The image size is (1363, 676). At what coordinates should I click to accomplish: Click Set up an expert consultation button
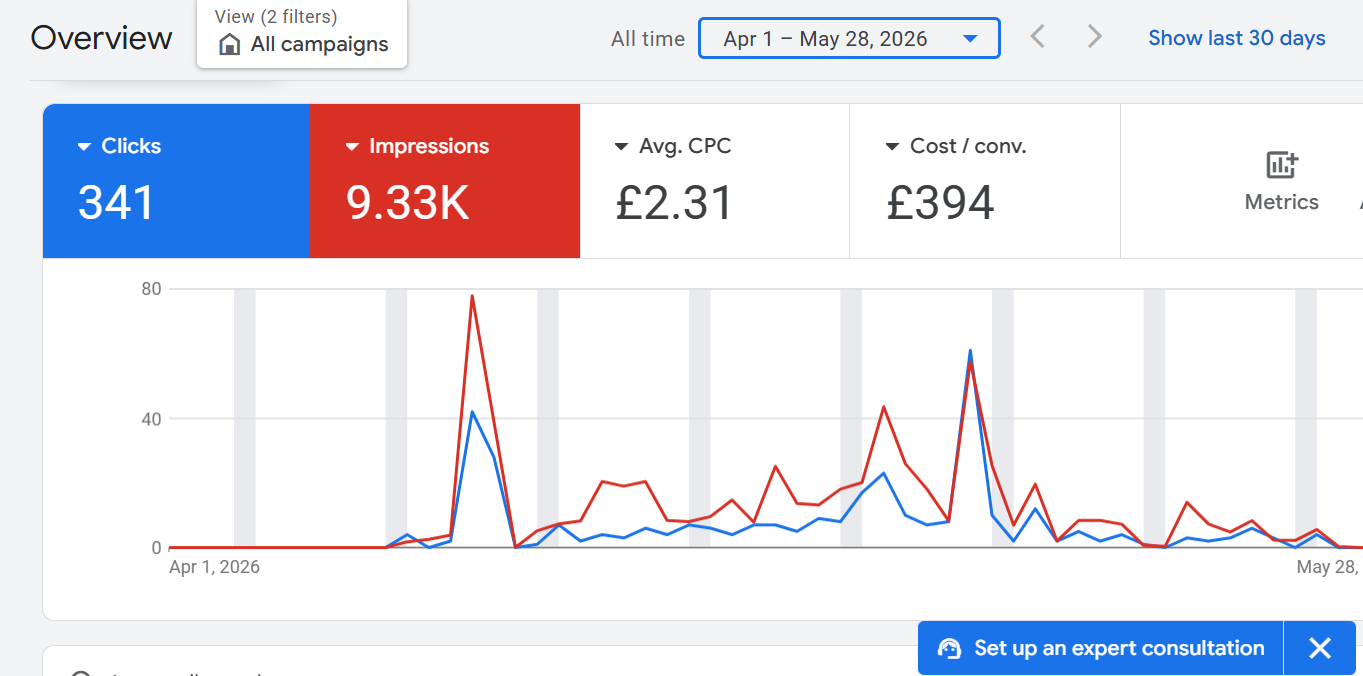point(1100,648)
